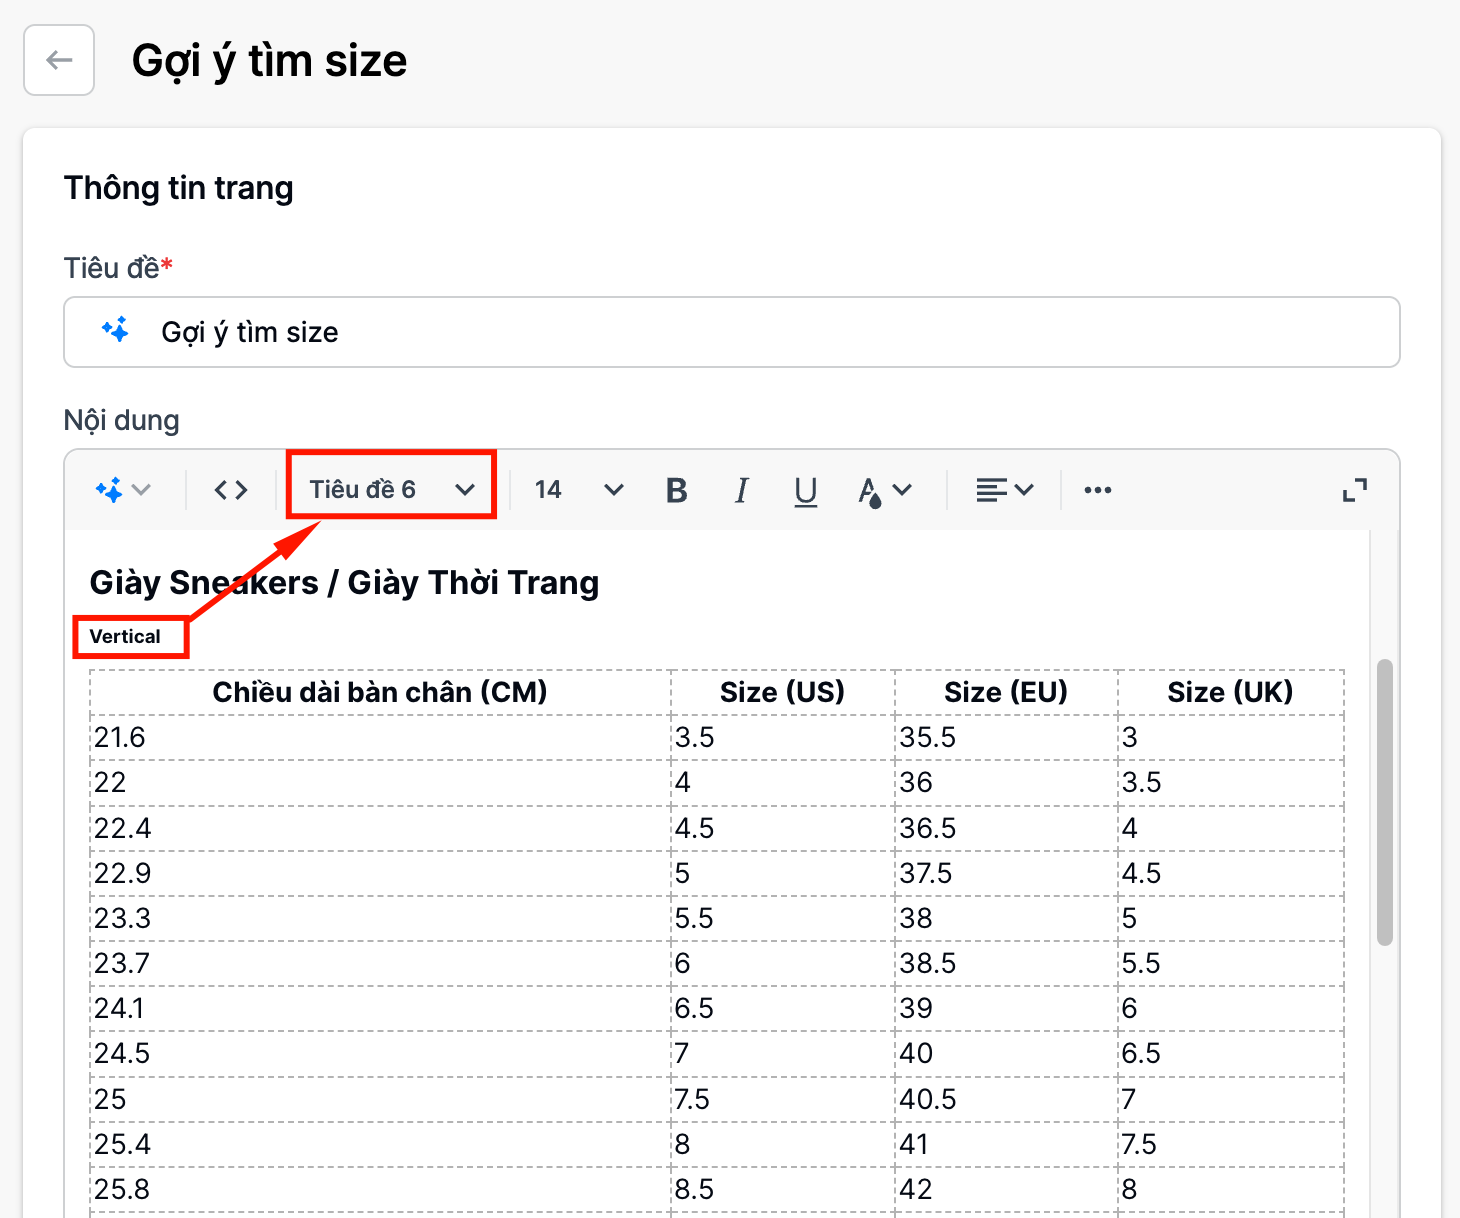
Task: Toggle italic formatting
Action: 741,490
